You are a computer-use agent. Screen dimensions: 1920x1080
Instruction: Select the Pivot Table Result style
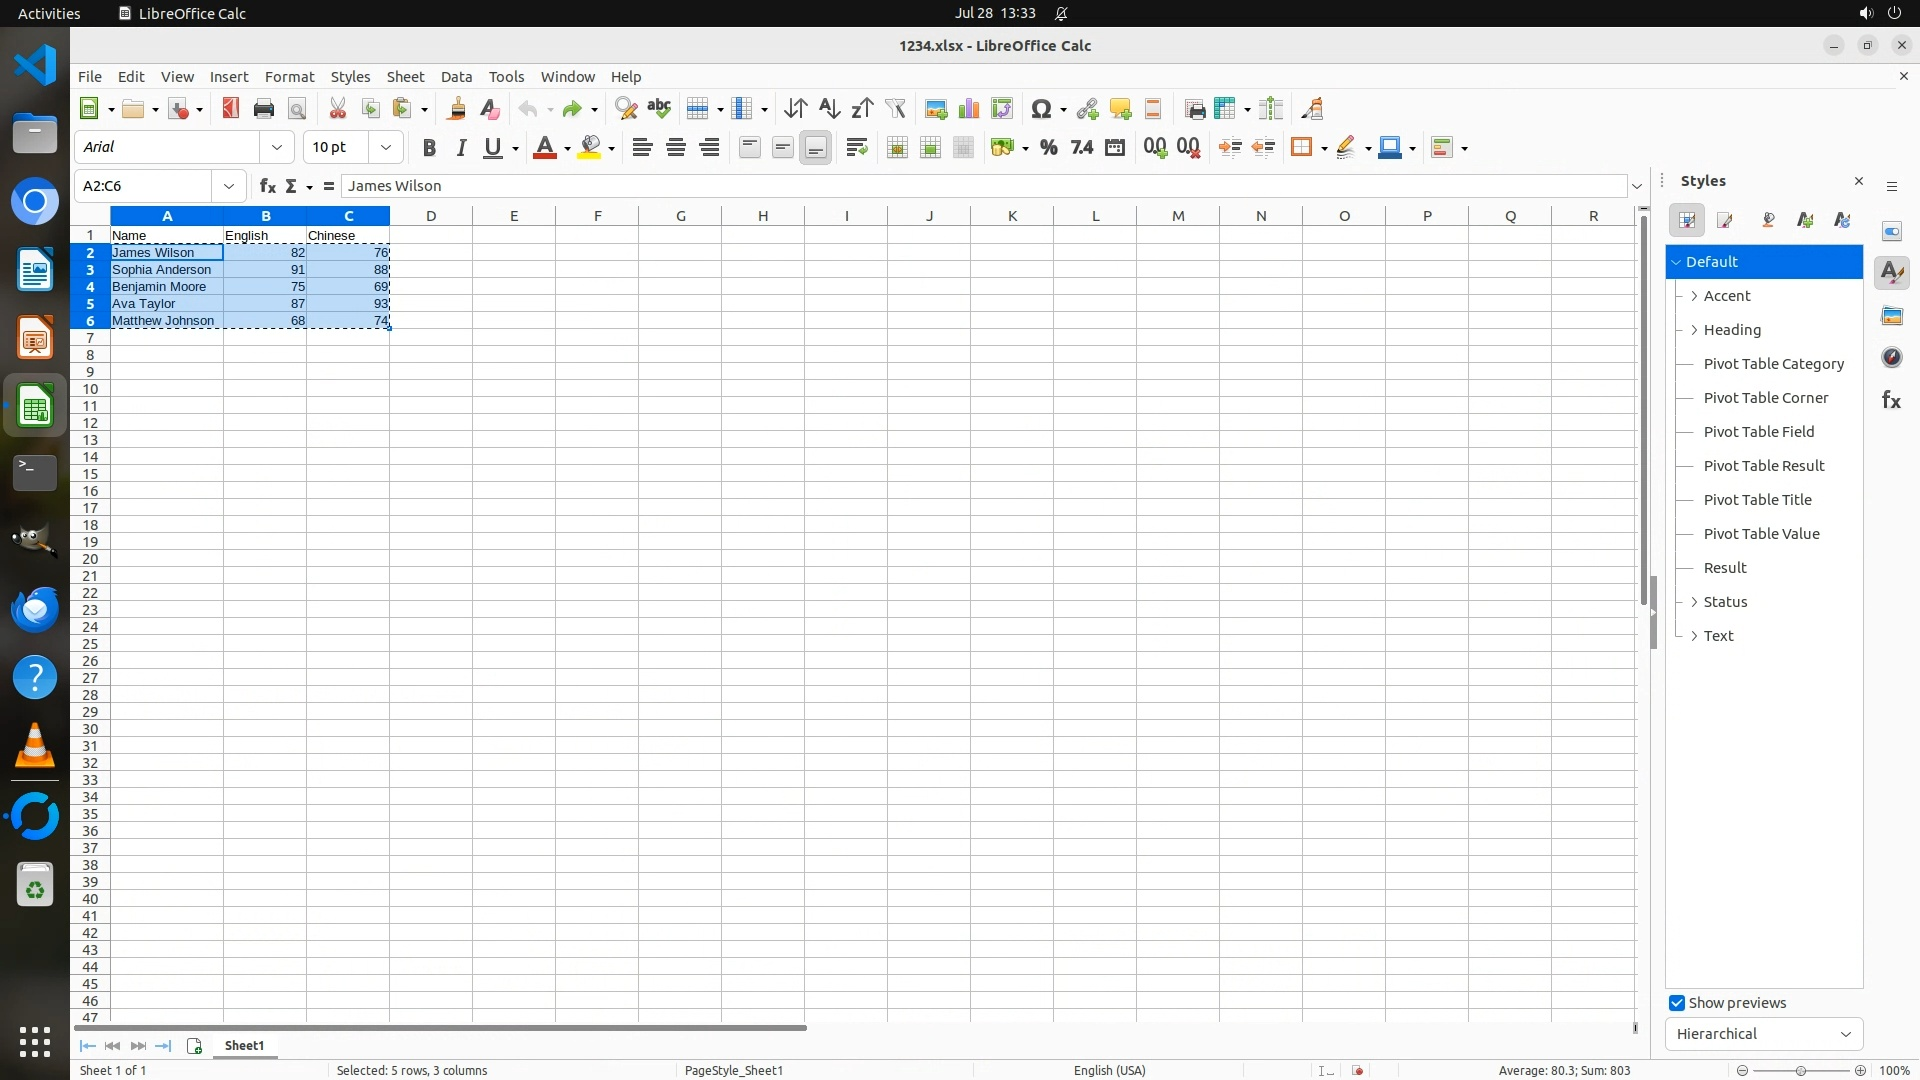pos(1763,466)
